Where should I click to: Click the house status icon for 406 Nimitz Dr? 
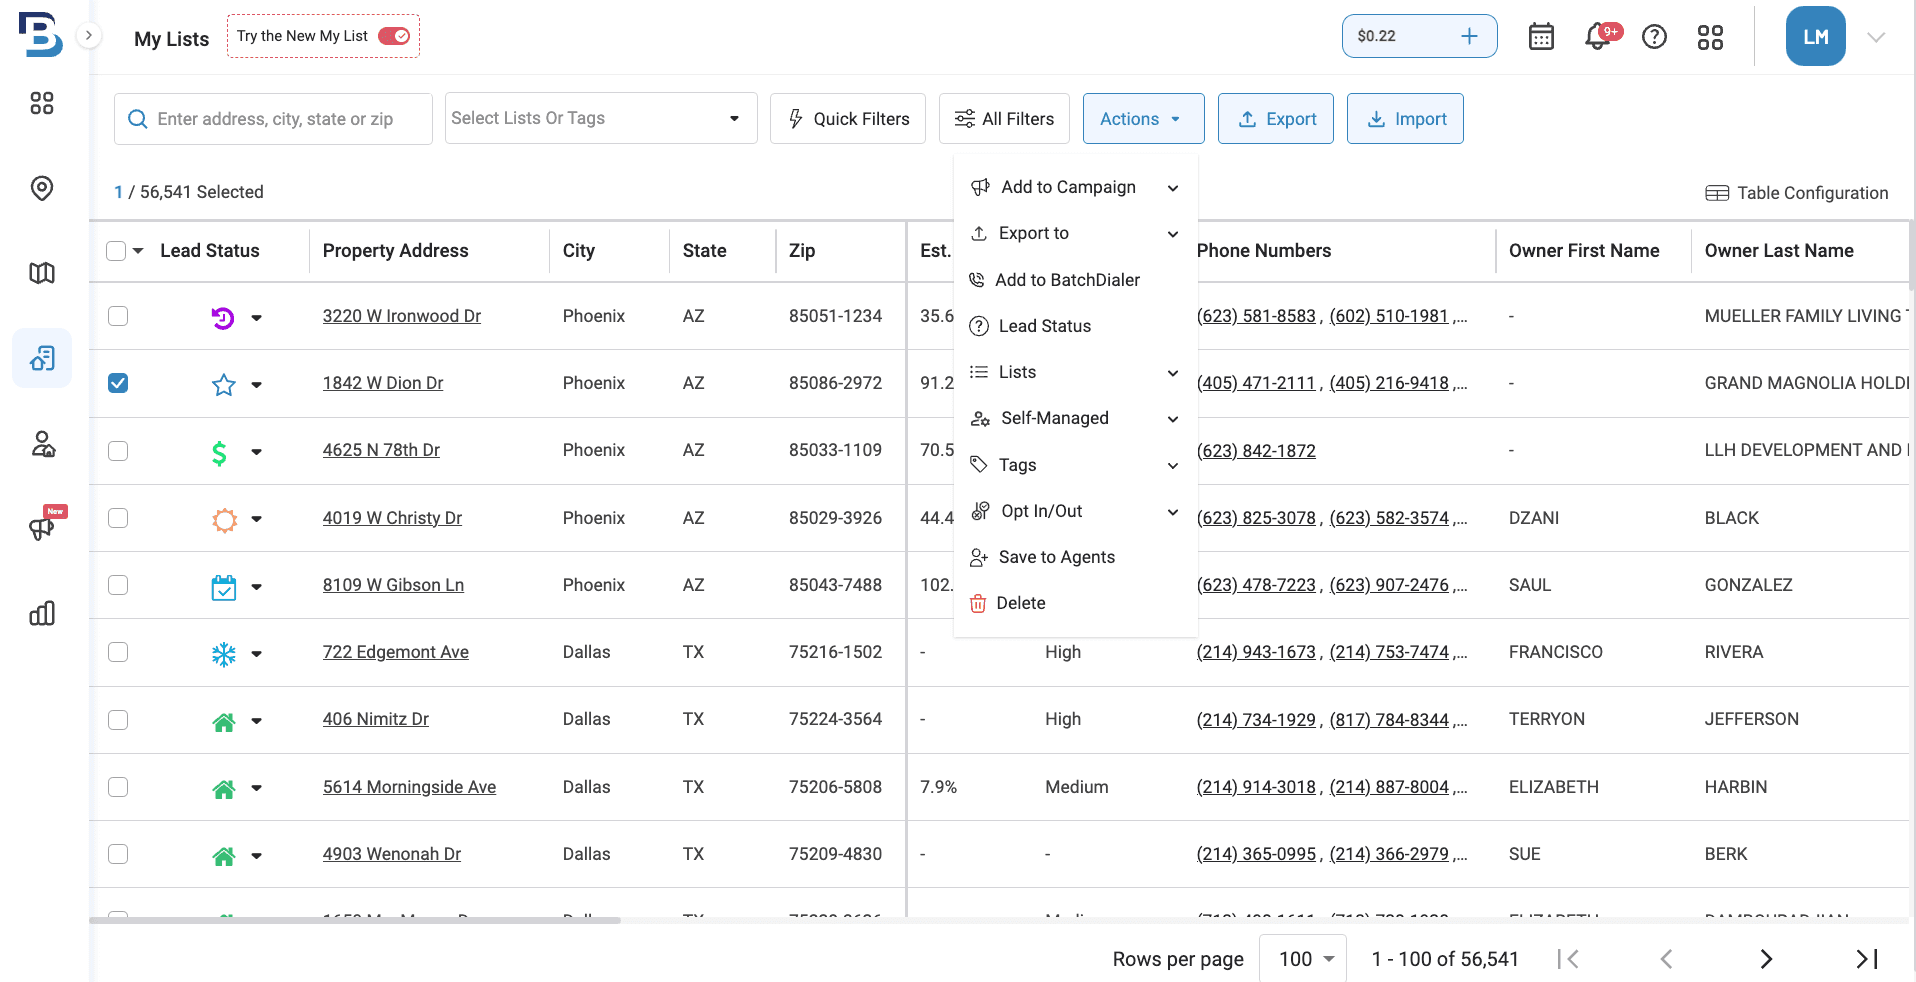coord(224,721)
